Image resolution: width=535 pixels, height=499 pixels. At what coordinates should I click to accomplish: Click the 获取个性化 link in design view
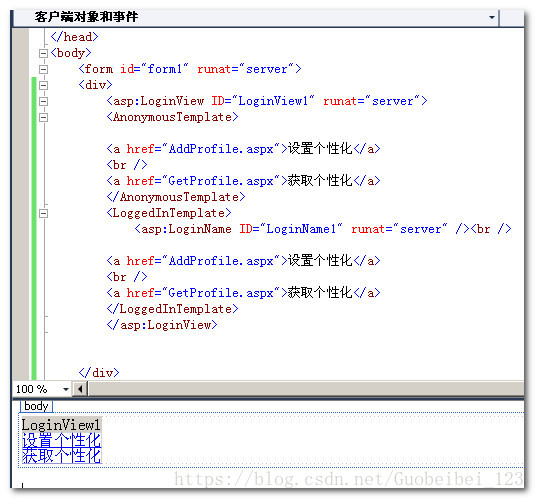pos(61,456)
